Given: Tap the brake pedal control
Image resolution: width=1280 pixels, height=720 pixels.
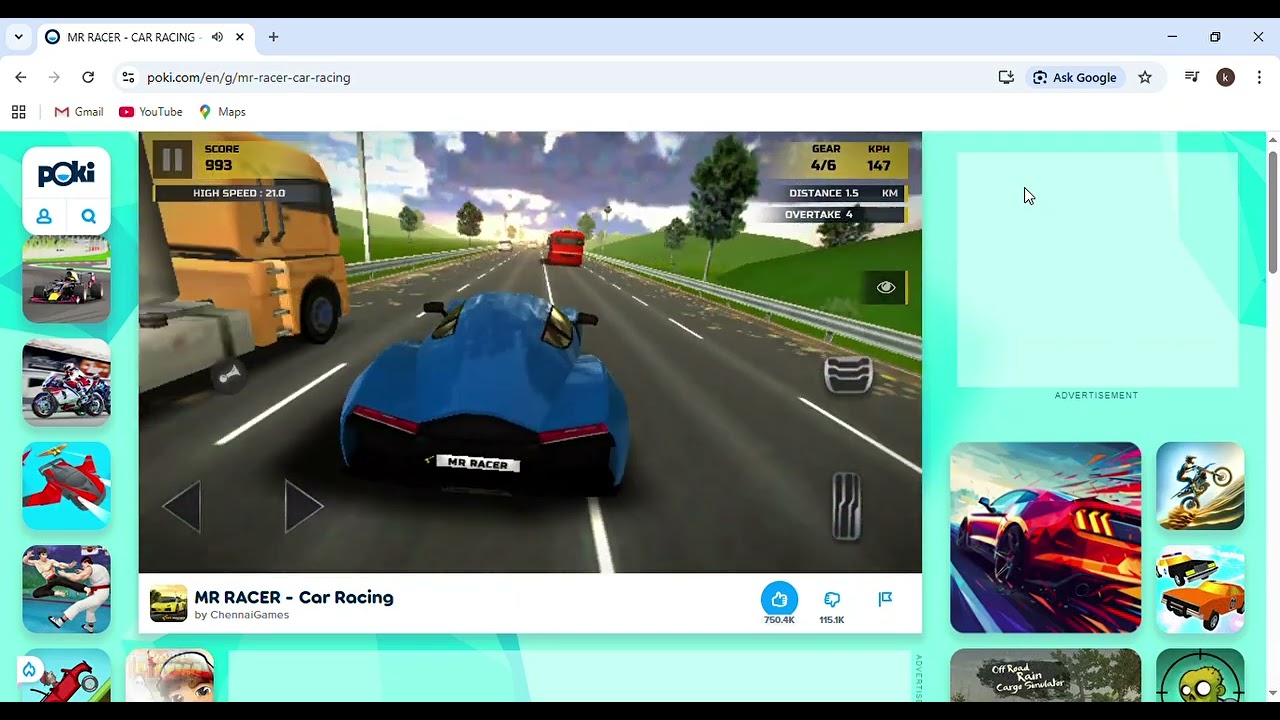Looking at the screenshot, I should (x=848, y=374).
